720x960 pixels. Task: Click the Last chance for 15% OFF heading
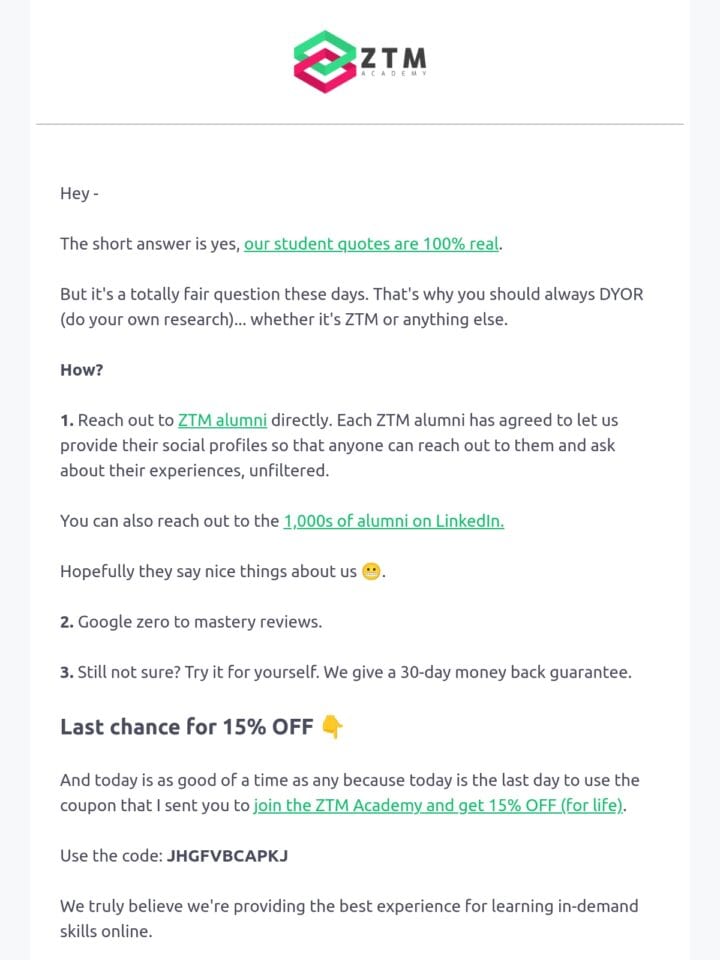(x=187, y=727)
